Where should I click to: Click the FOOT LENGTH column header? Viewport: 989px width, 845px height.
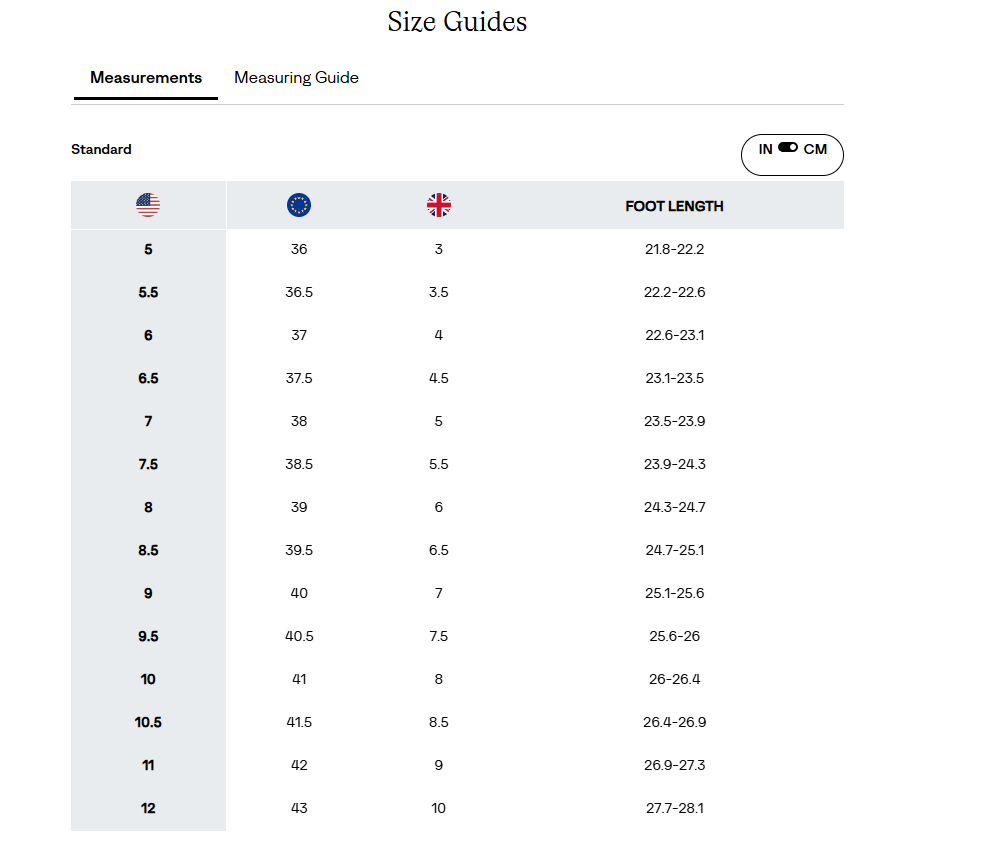pyautogui.click(x=674, y=206)
